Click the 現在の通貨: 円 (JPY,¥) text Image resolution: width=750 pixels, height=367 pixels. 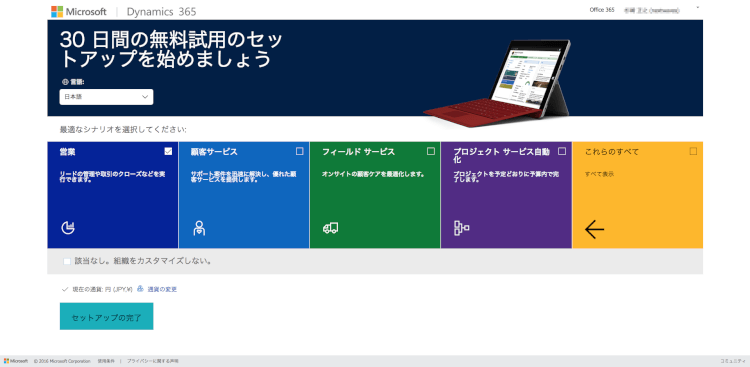pos(102,289)
